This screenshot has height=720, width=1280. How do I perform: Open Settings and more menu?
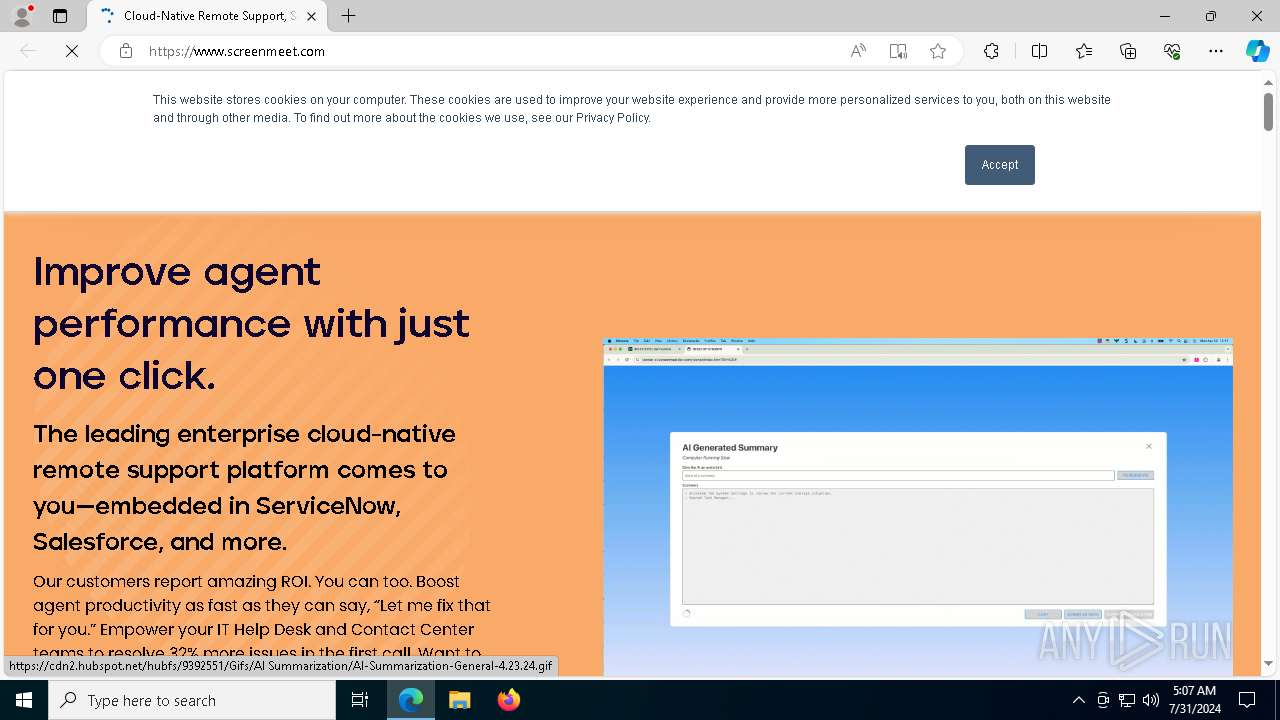pos(1216,51)
